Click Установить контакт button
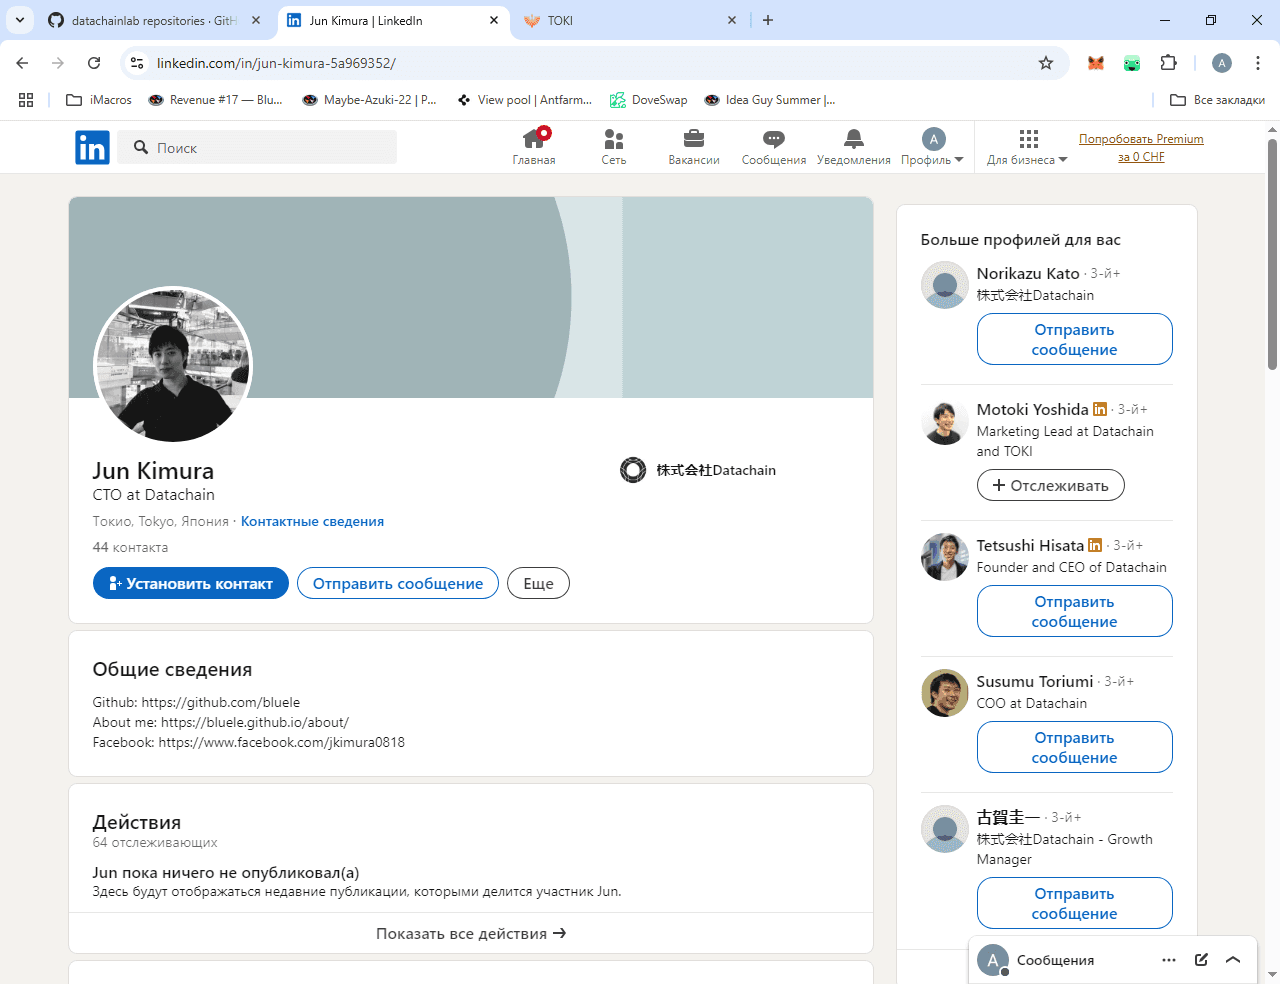The image size is (1280, 984). point(191,583)
